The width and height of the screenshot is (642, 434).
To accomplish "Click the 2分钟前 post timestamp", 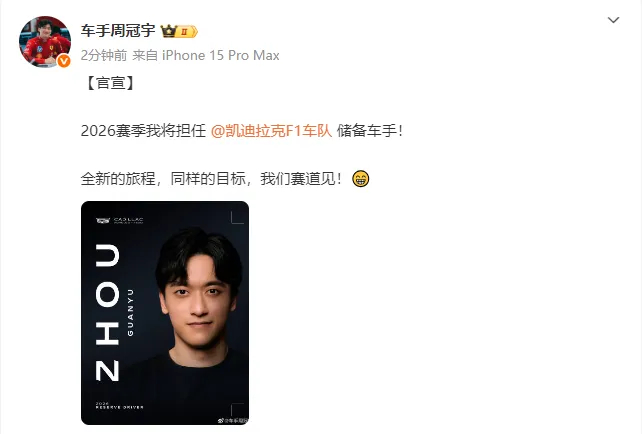I will pyautogui.click(x=104, y=55).
